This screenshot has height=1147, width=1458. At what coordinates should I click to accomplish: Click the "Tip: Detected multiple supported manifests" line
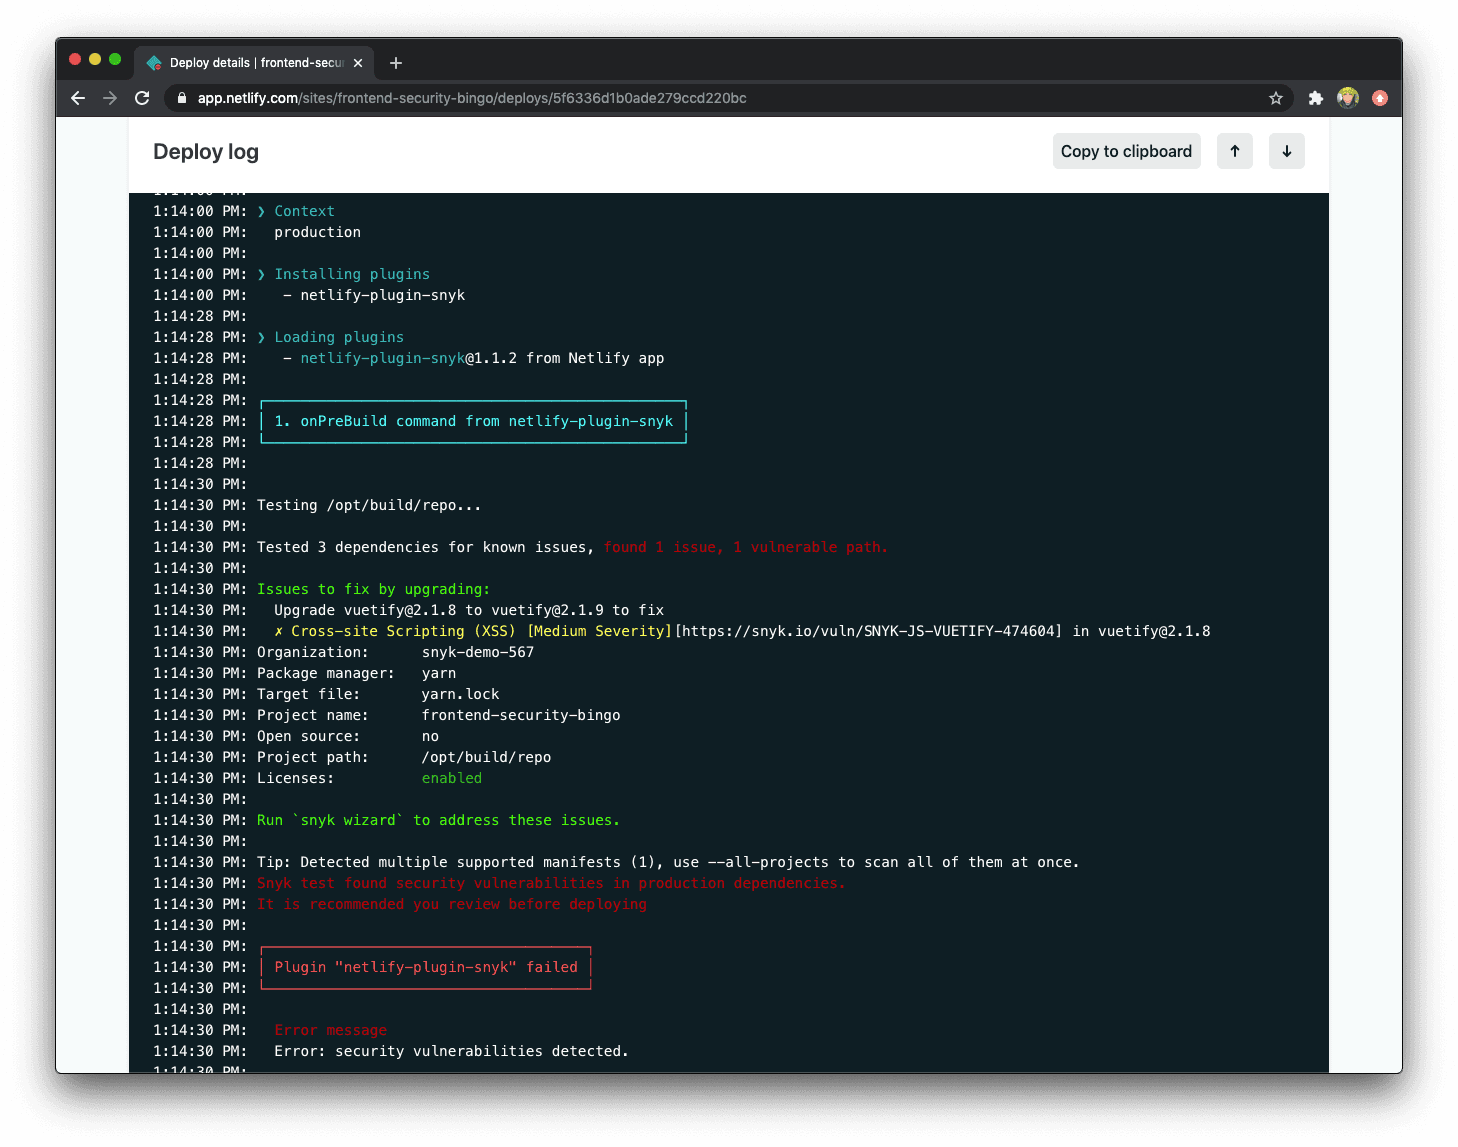point(668,862)
